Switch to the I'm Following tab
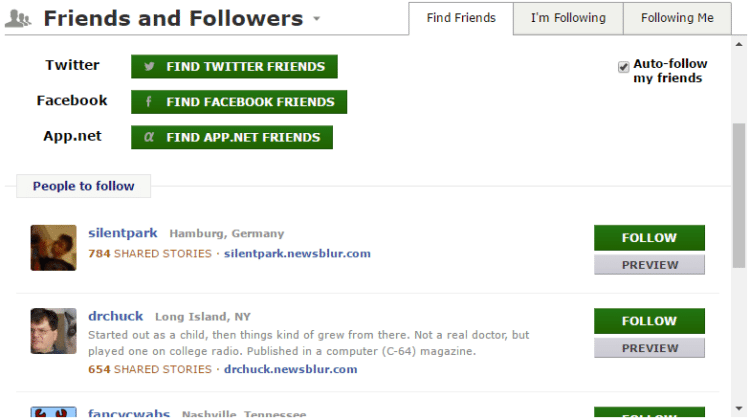 (568, 18)
